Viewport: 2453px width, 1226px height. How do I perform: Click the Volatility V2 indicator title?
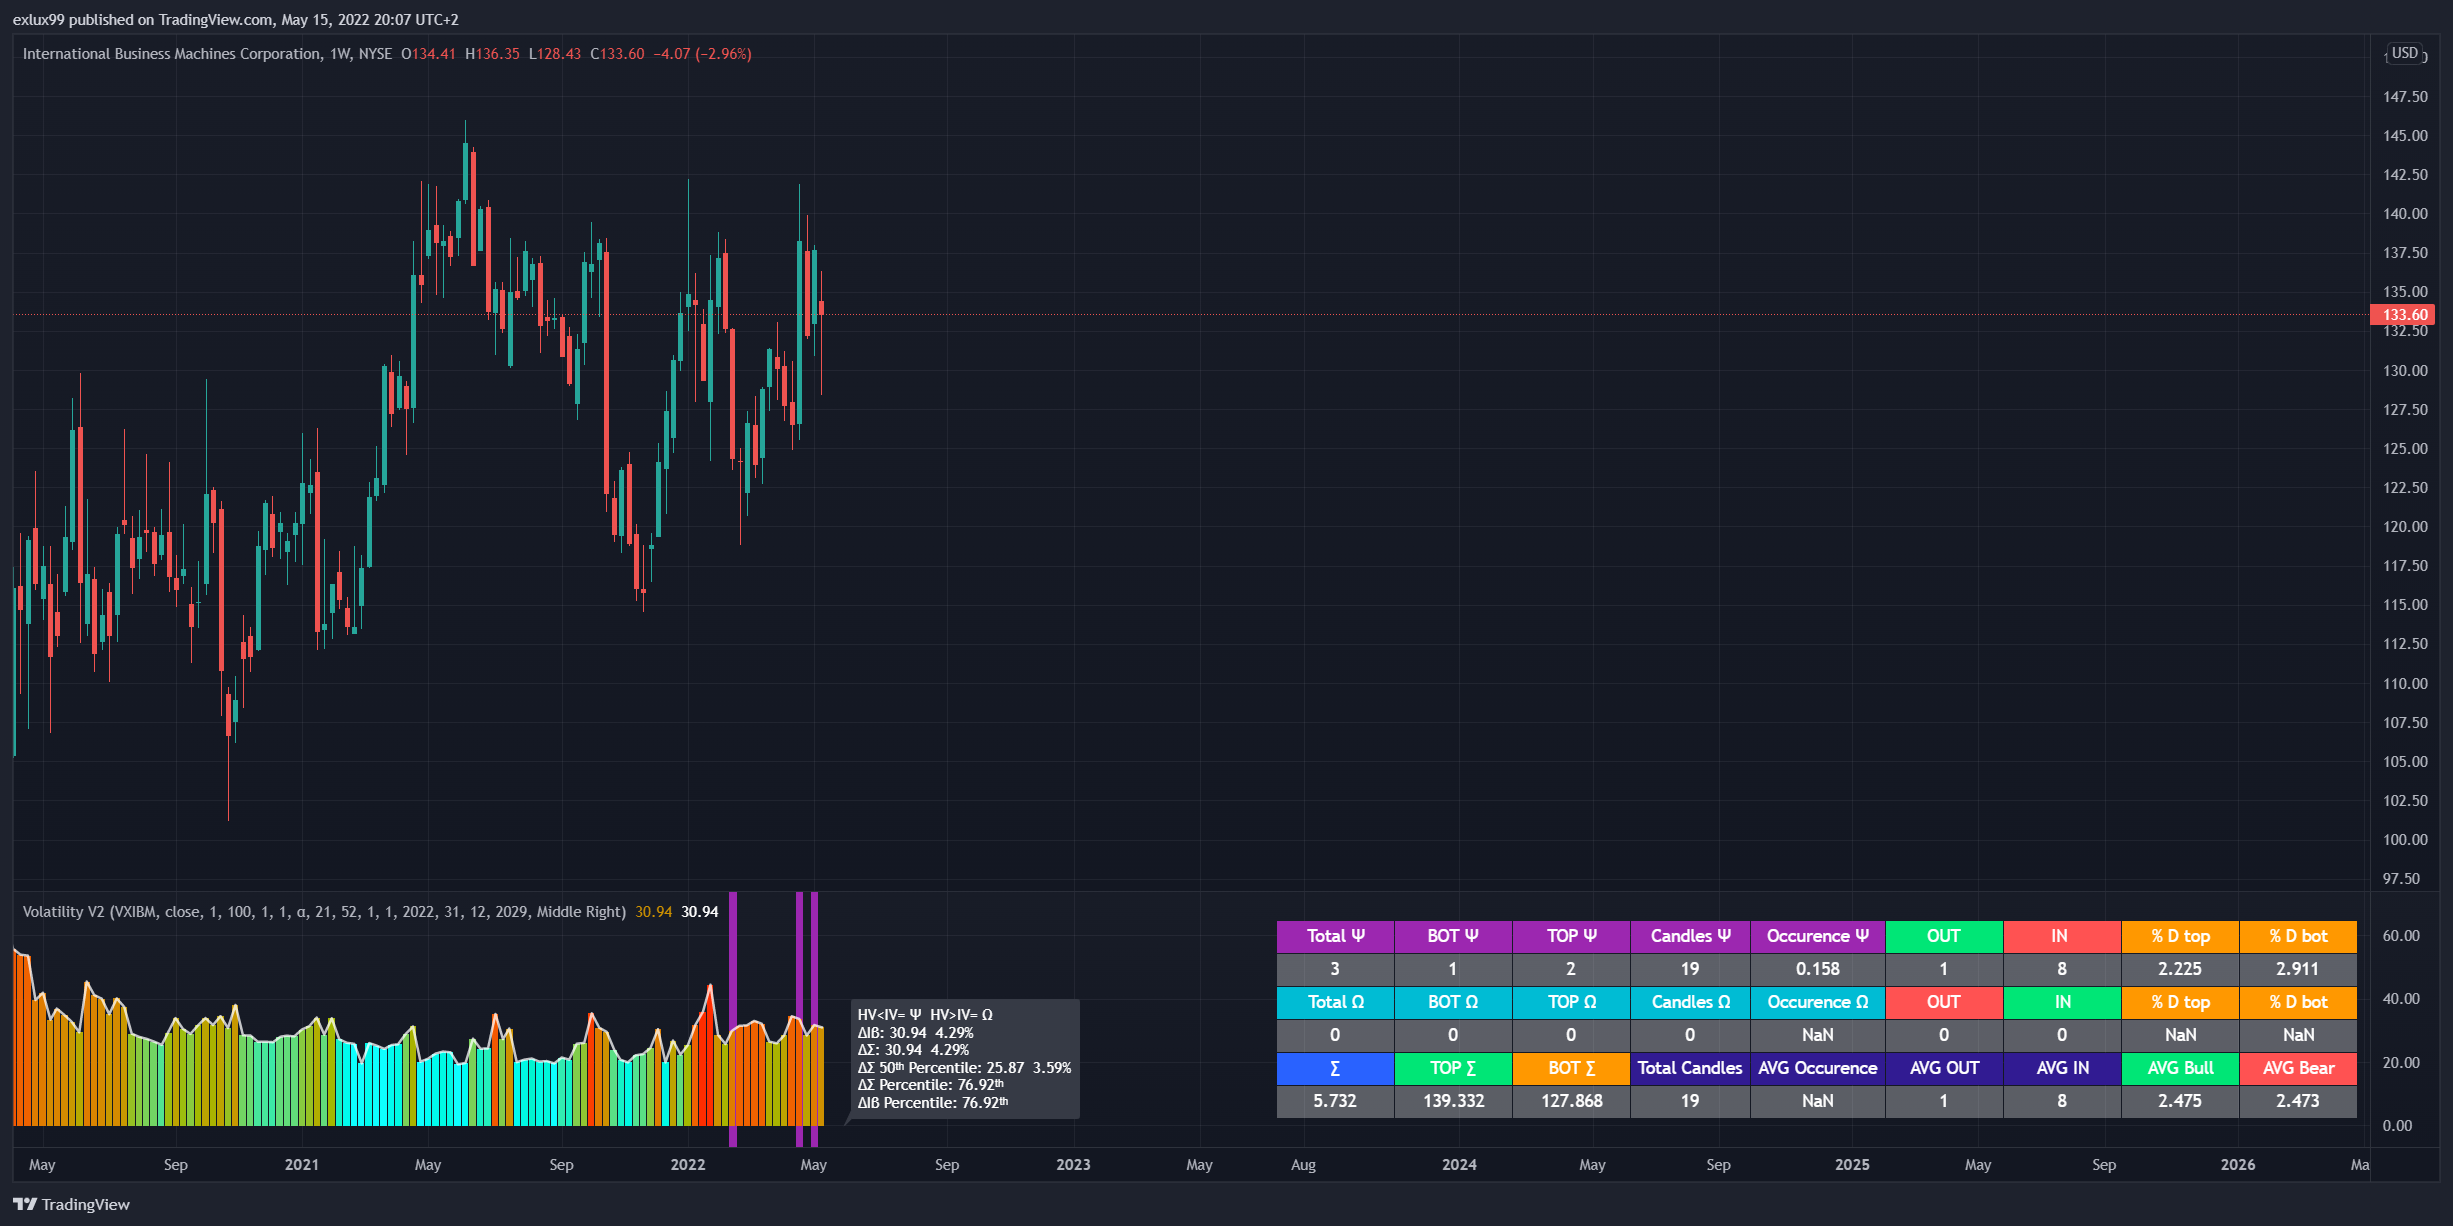coord(63,912)
